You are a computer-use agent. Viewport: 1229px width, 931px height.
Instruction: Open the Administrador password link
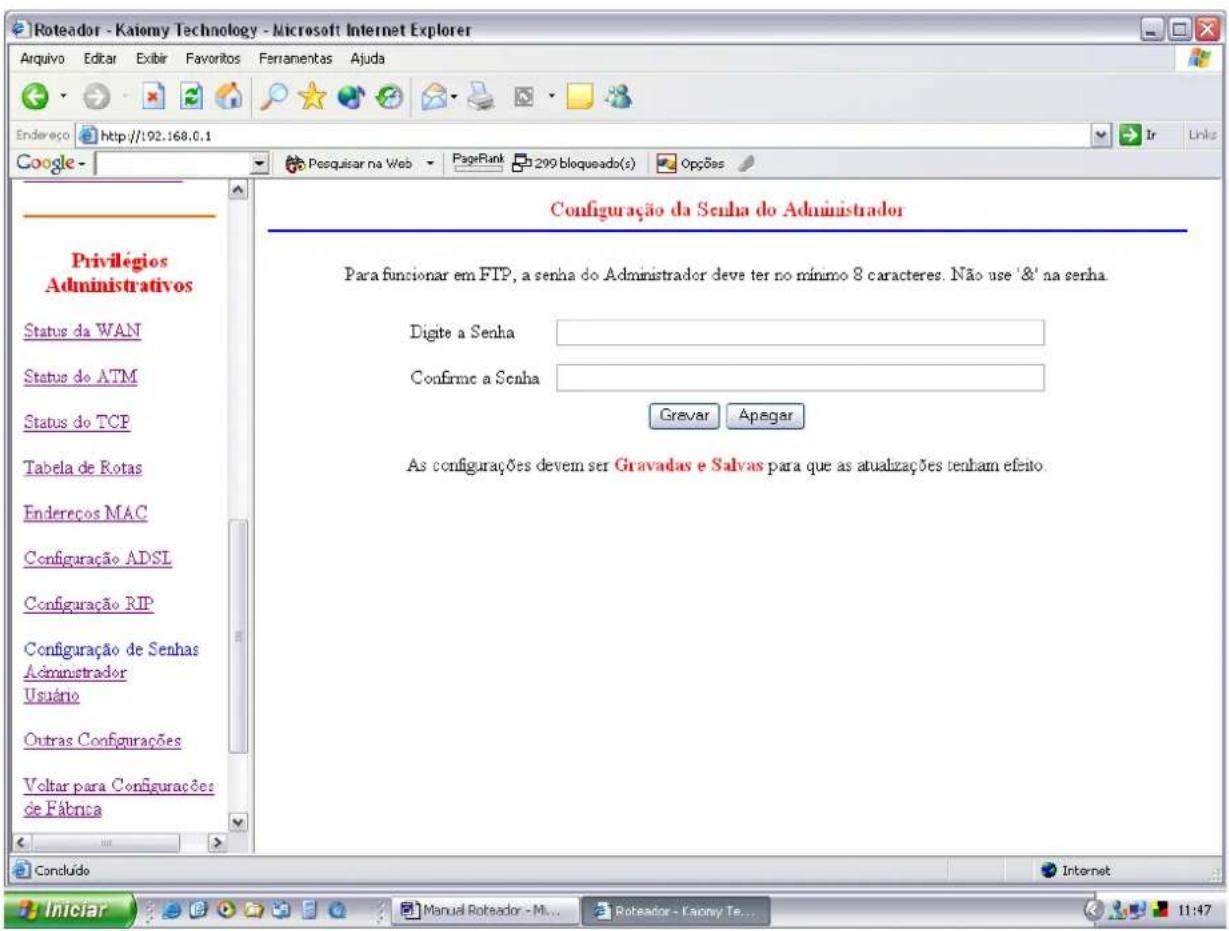(73, 672)
